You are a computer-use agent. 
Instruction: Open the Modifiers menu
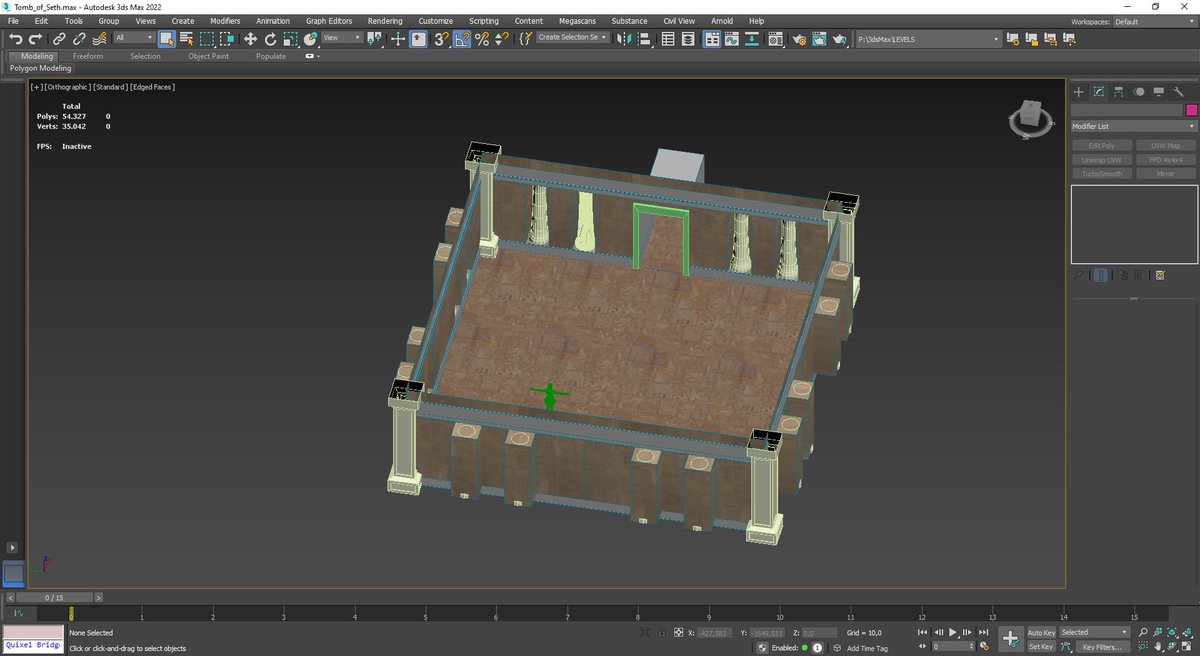tap(225, 21)
